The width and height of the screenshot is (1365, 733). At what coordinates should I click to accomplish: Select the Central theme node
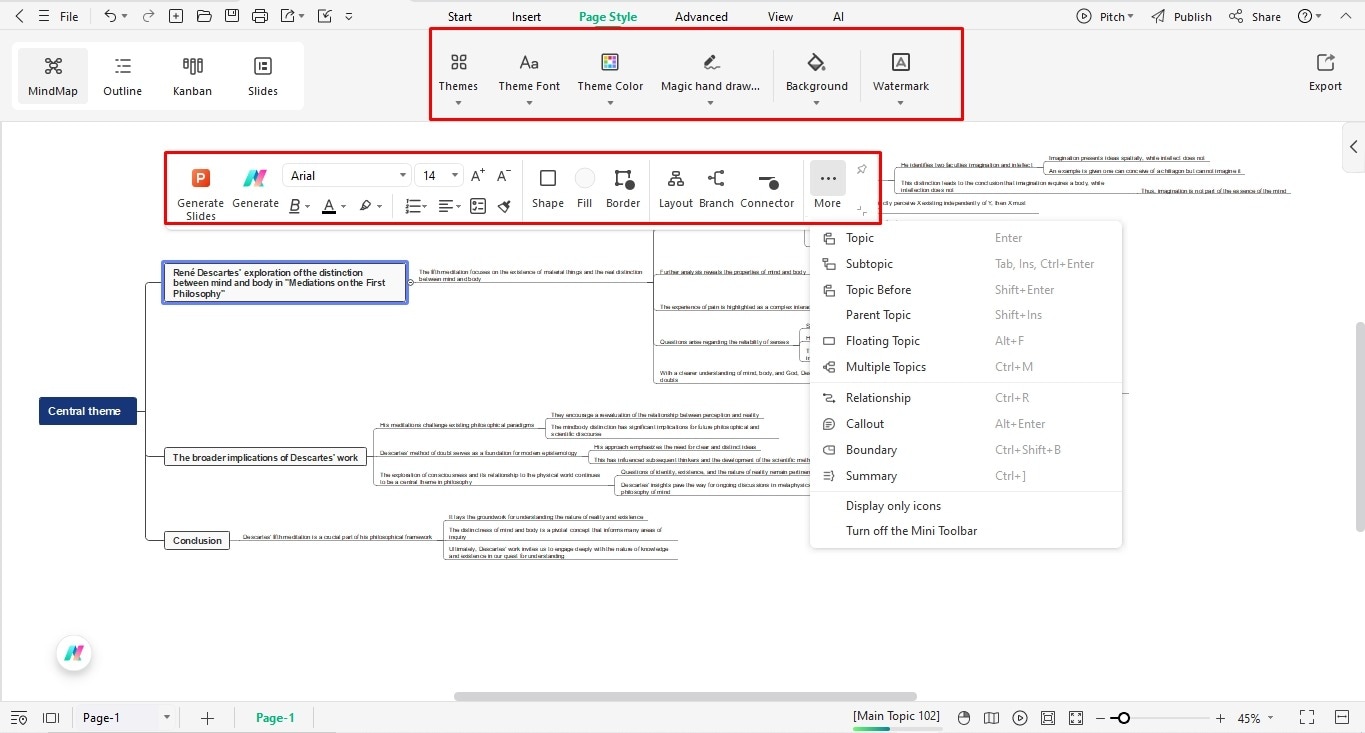[88, 411]
